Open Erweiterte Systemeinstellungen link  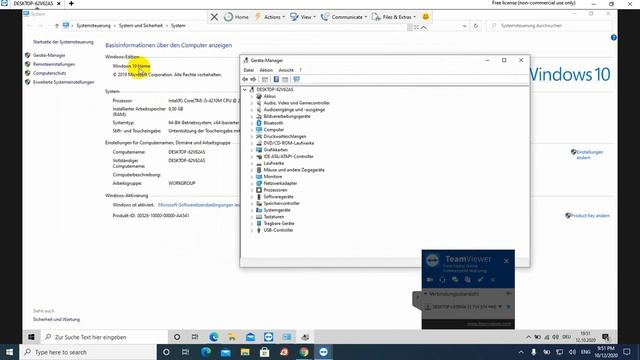point(64,82)
